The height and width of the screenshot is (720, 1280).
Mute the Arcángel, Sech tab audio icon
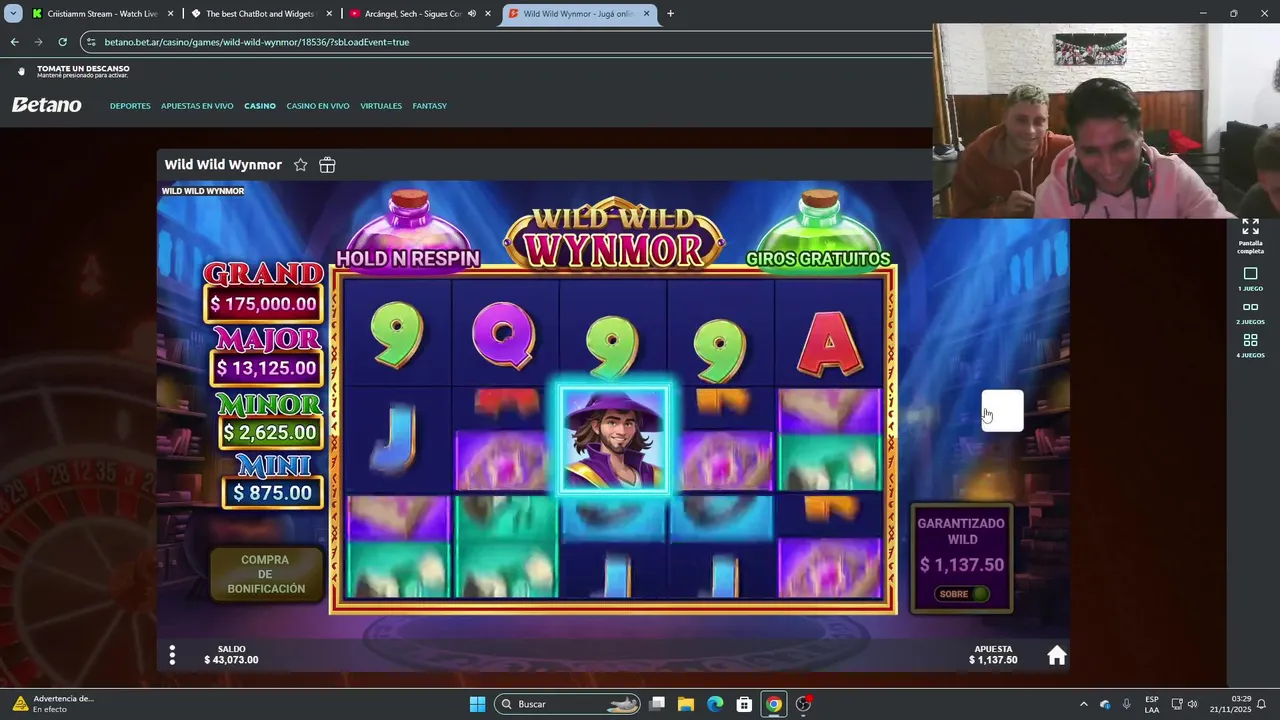pyautogui.click(x=471, y=14)
